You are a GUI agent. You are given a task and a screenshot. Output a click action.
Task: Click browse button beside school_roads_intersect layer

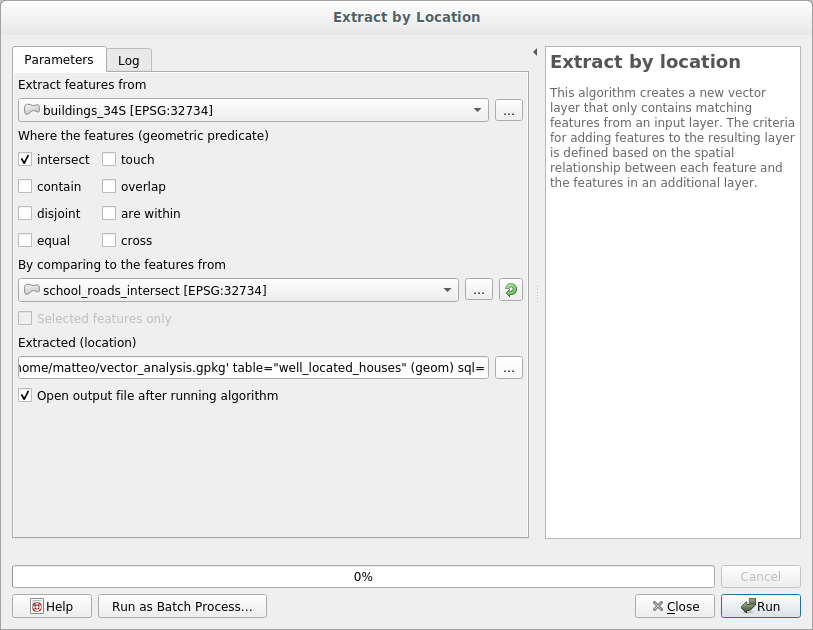click(479, 290)
